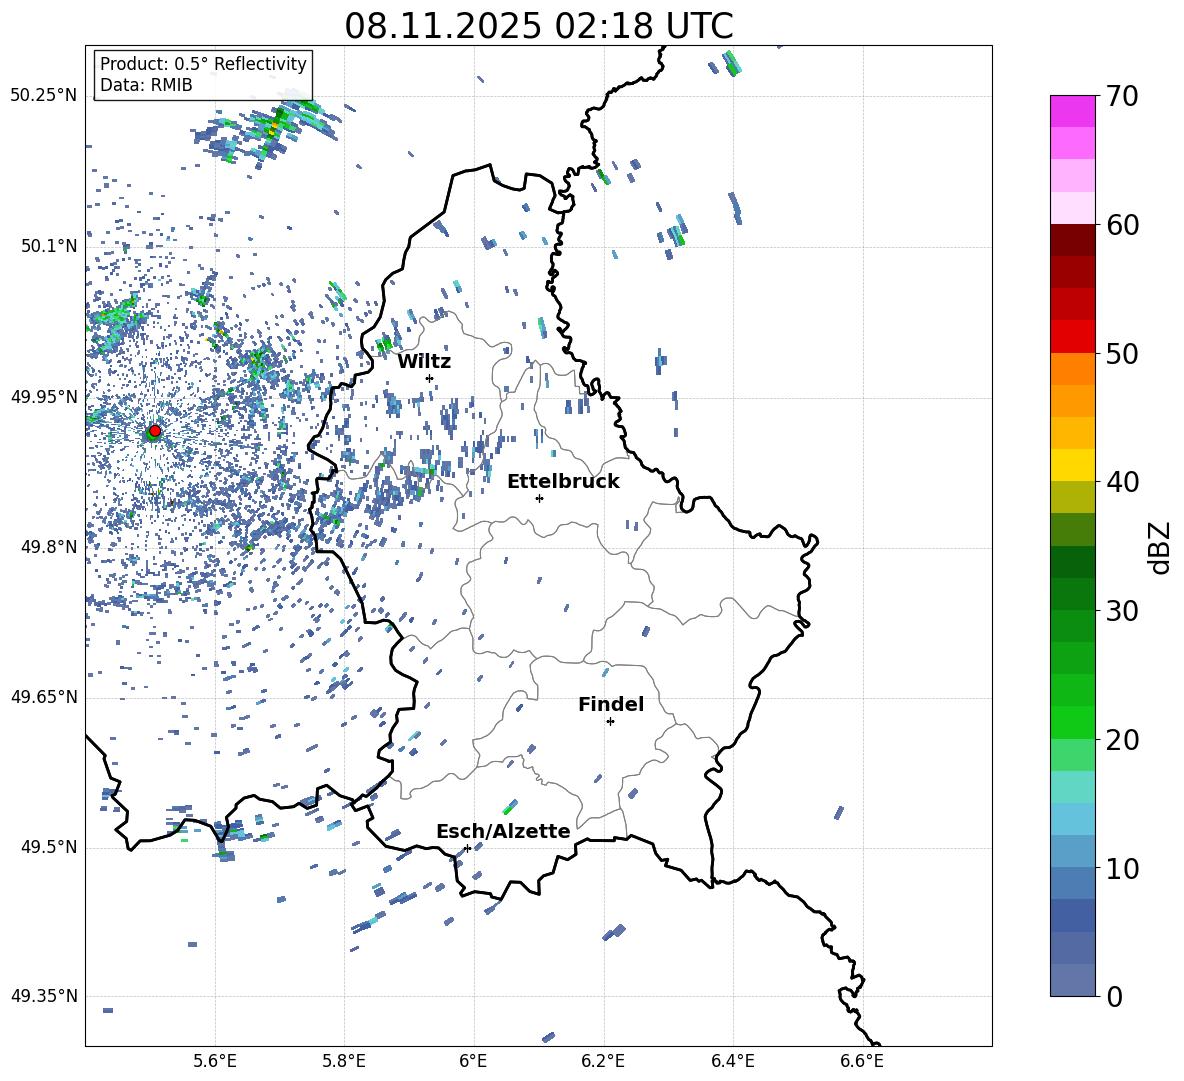Select the Wiltz city label
This screenshot has width=1184, height=1081.
[x=424, y=361]
